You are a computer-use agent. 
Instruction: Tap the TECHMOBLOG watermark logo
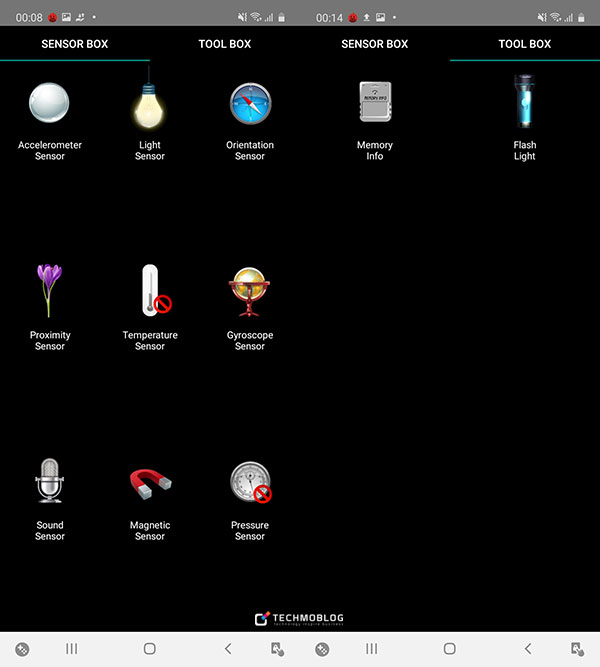[x=299, y=619]
